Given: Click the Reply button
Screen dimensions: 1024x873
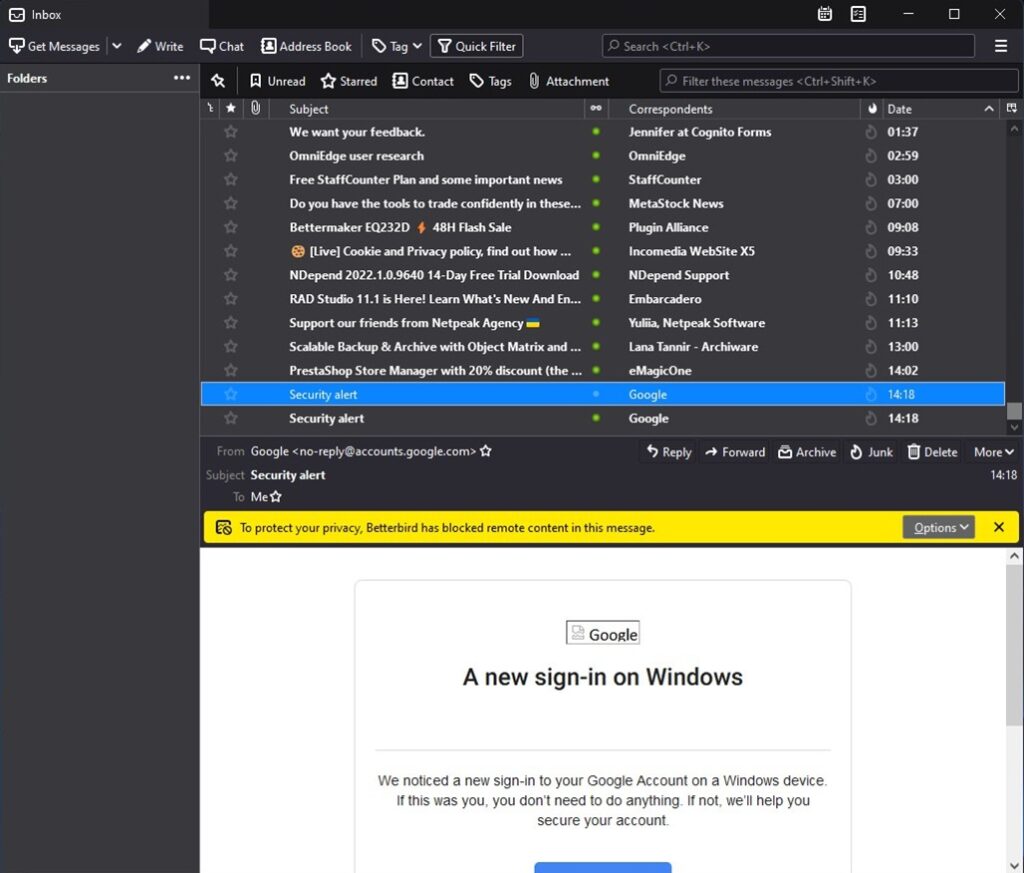Looking at the screenshot, I should [x=669, y=452].
